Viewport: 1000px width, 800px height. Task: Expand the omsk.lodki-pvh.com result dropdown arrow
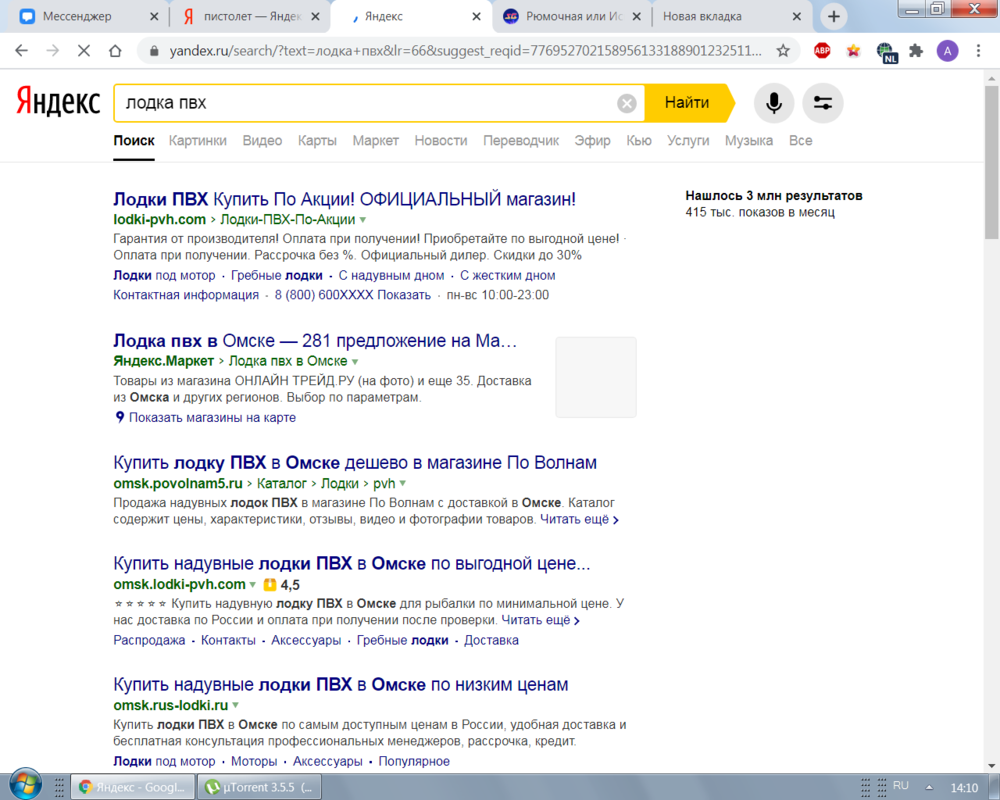253,584
